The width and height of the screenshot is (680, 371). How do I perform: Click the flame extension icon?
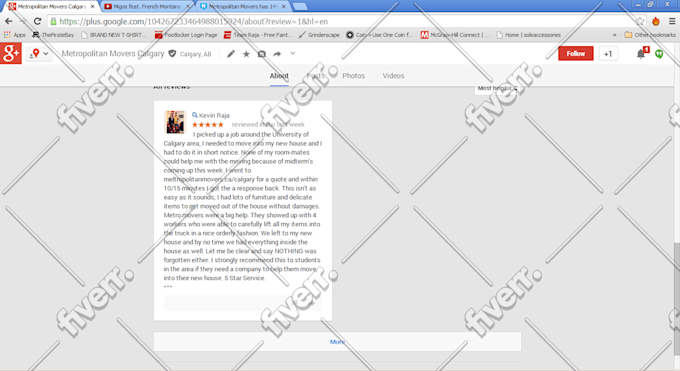pos(656,21)
